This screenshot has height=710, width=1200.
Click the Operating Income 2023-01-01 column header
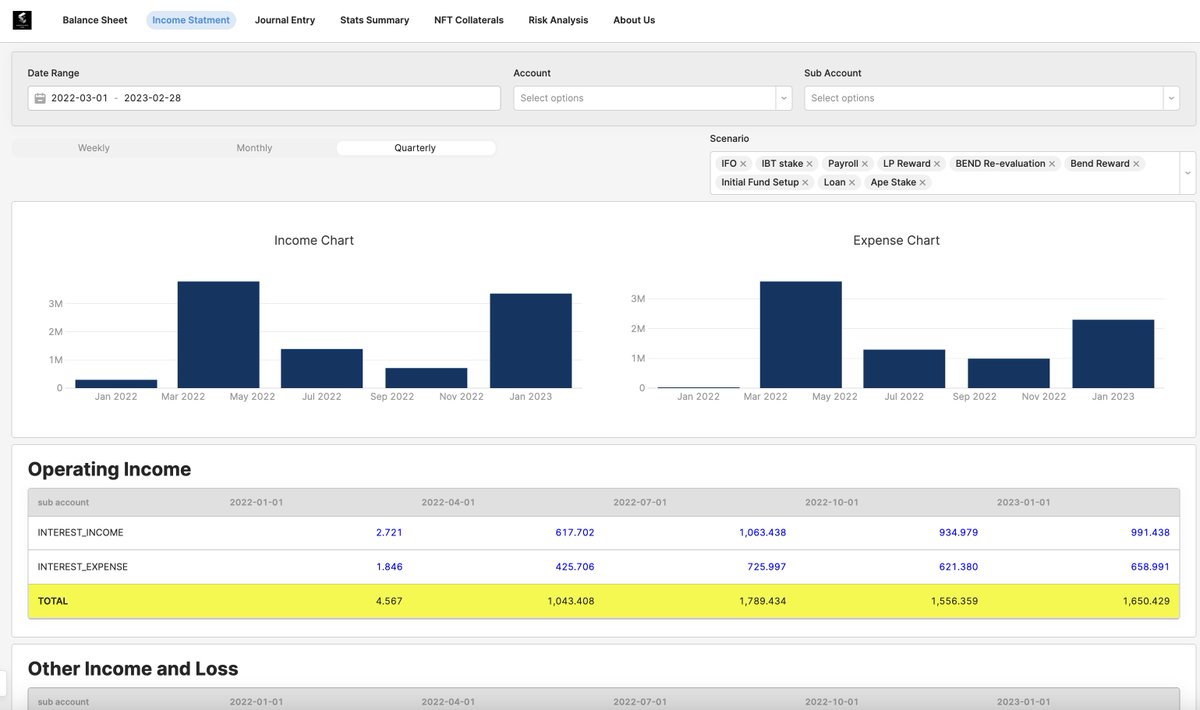click(1024, 502)
